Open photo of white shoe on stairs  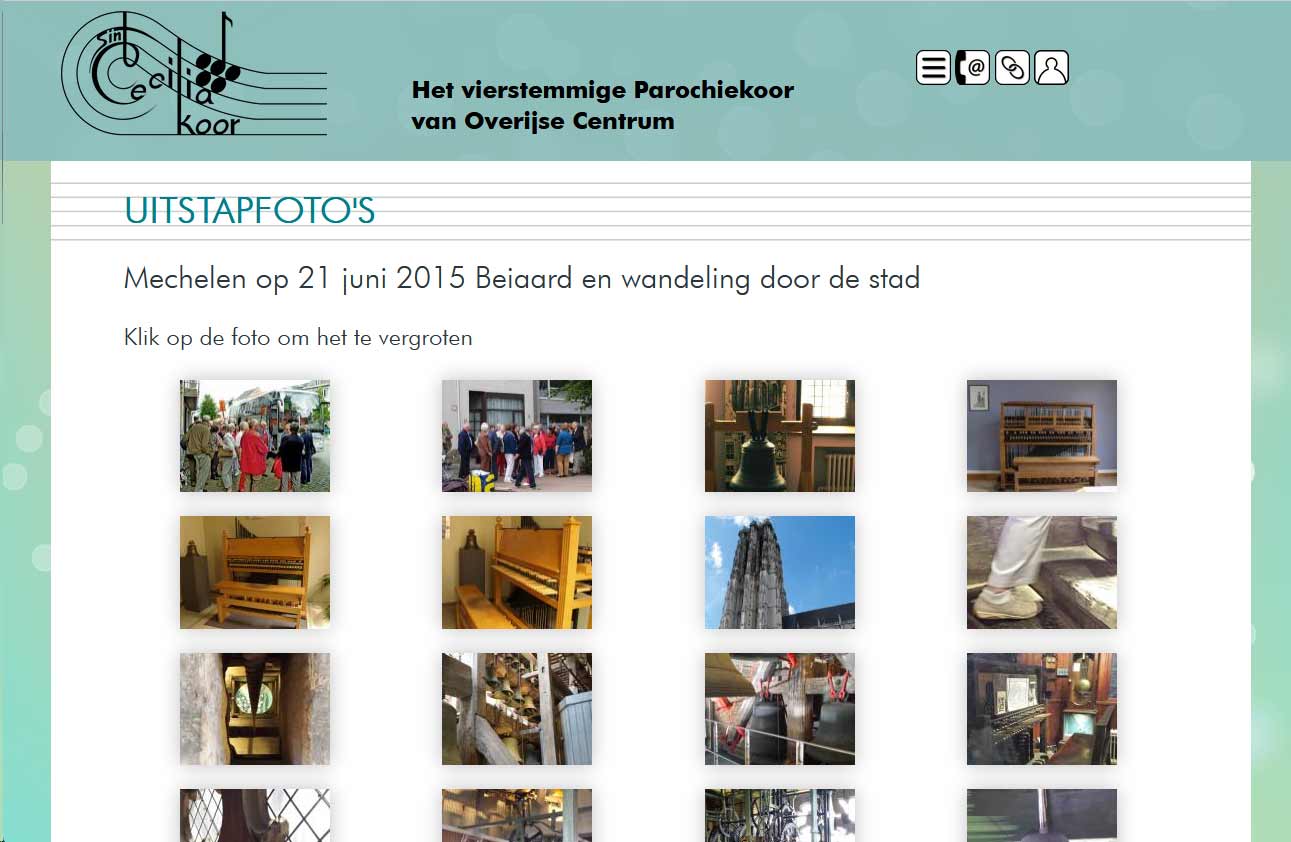click(x=1042, y=572)
